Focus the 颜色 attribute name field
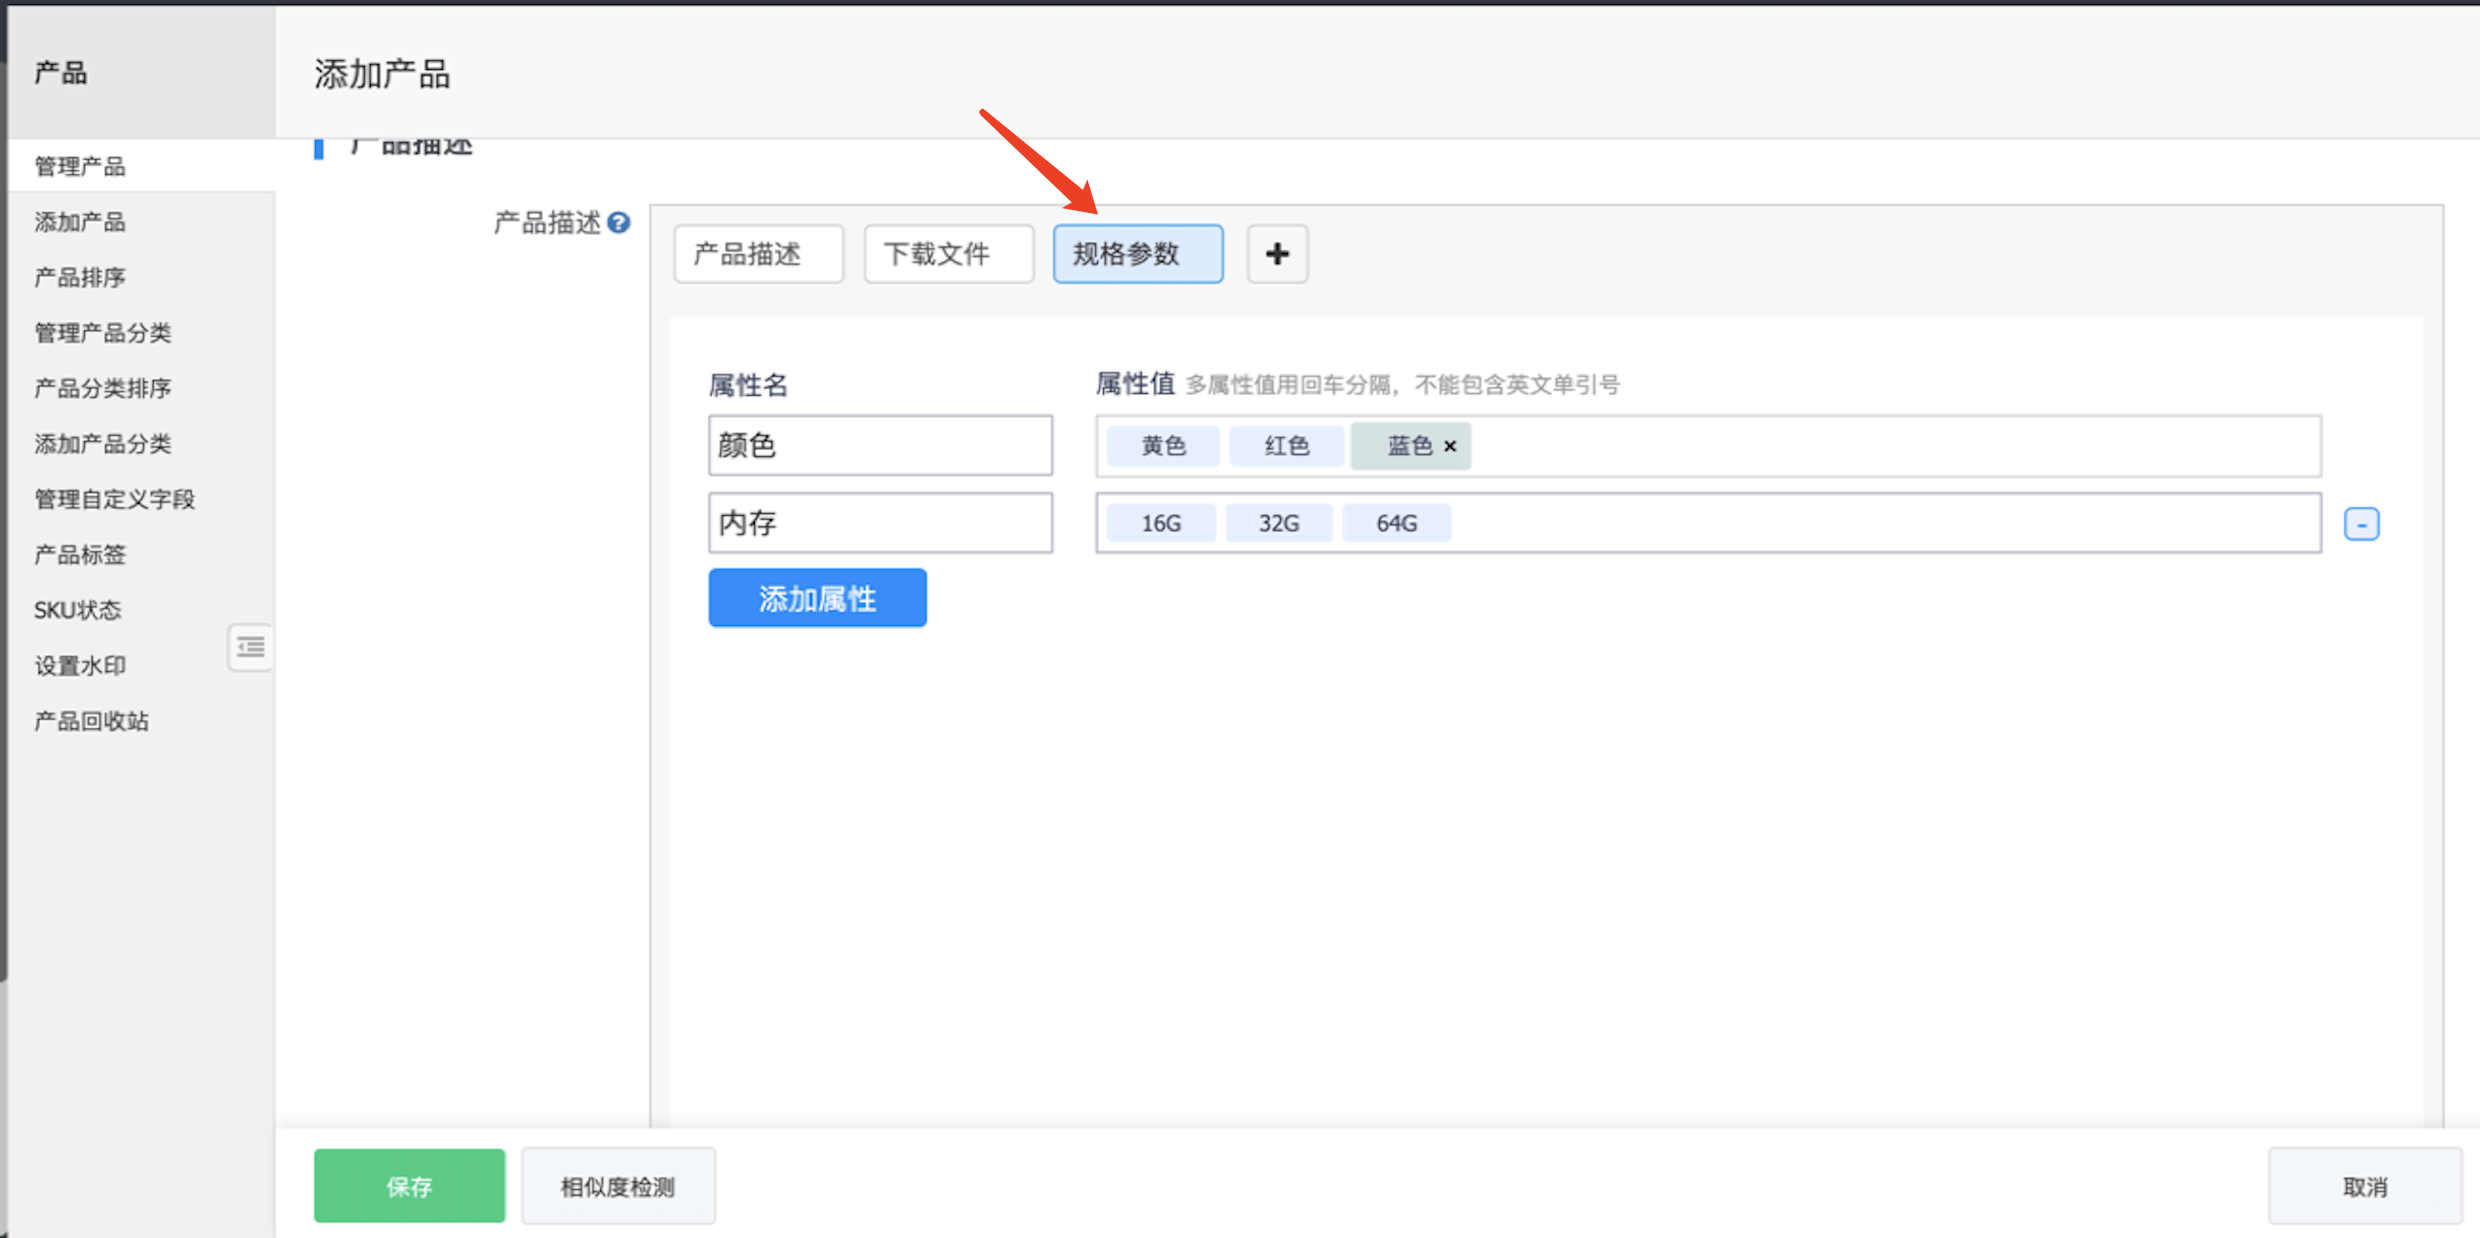 tap(880, 446)
